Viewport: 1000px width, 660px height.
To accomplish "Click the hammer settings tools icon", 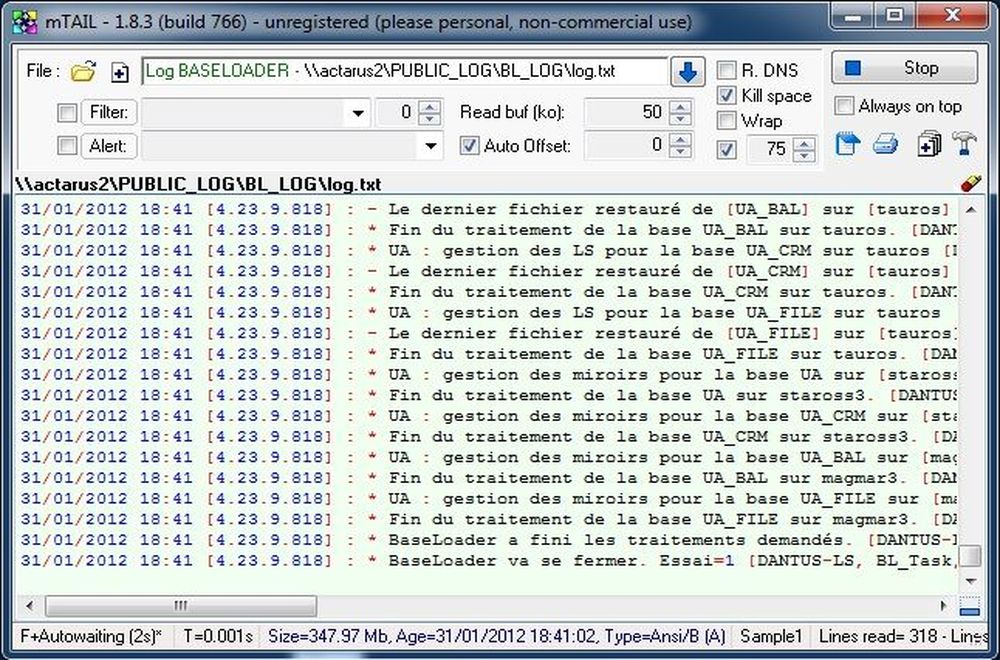I will (x=964, y=145).
